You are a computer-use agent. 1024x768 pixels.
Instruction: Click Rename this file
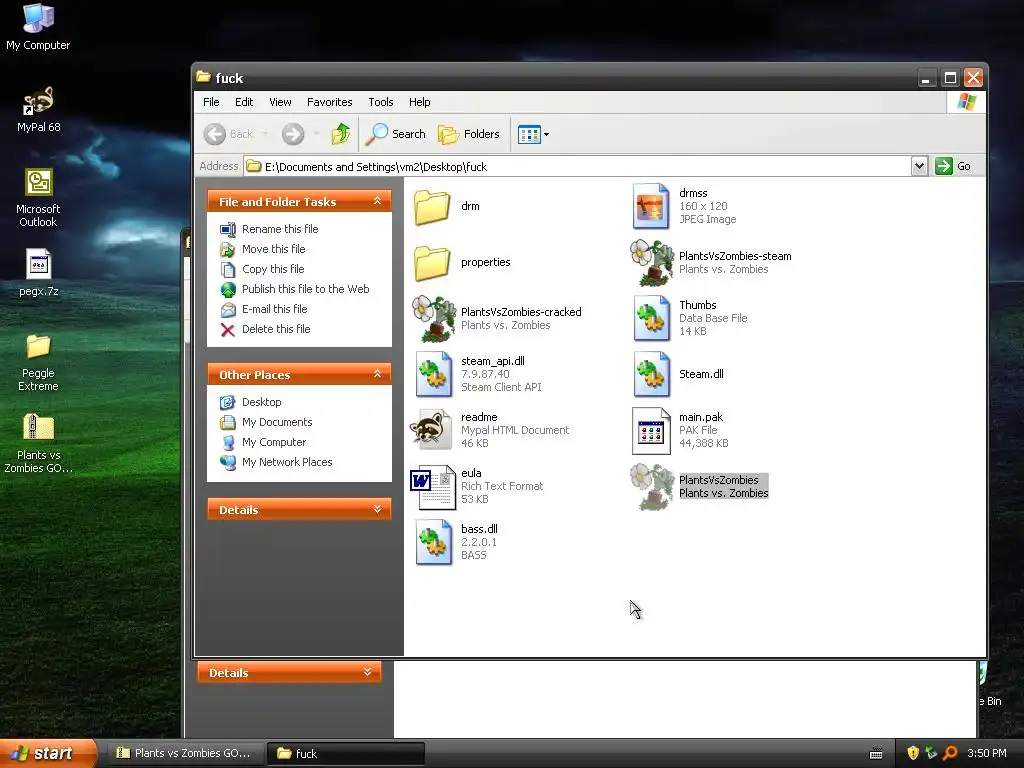pyautogui.click(x=280, y=229)
